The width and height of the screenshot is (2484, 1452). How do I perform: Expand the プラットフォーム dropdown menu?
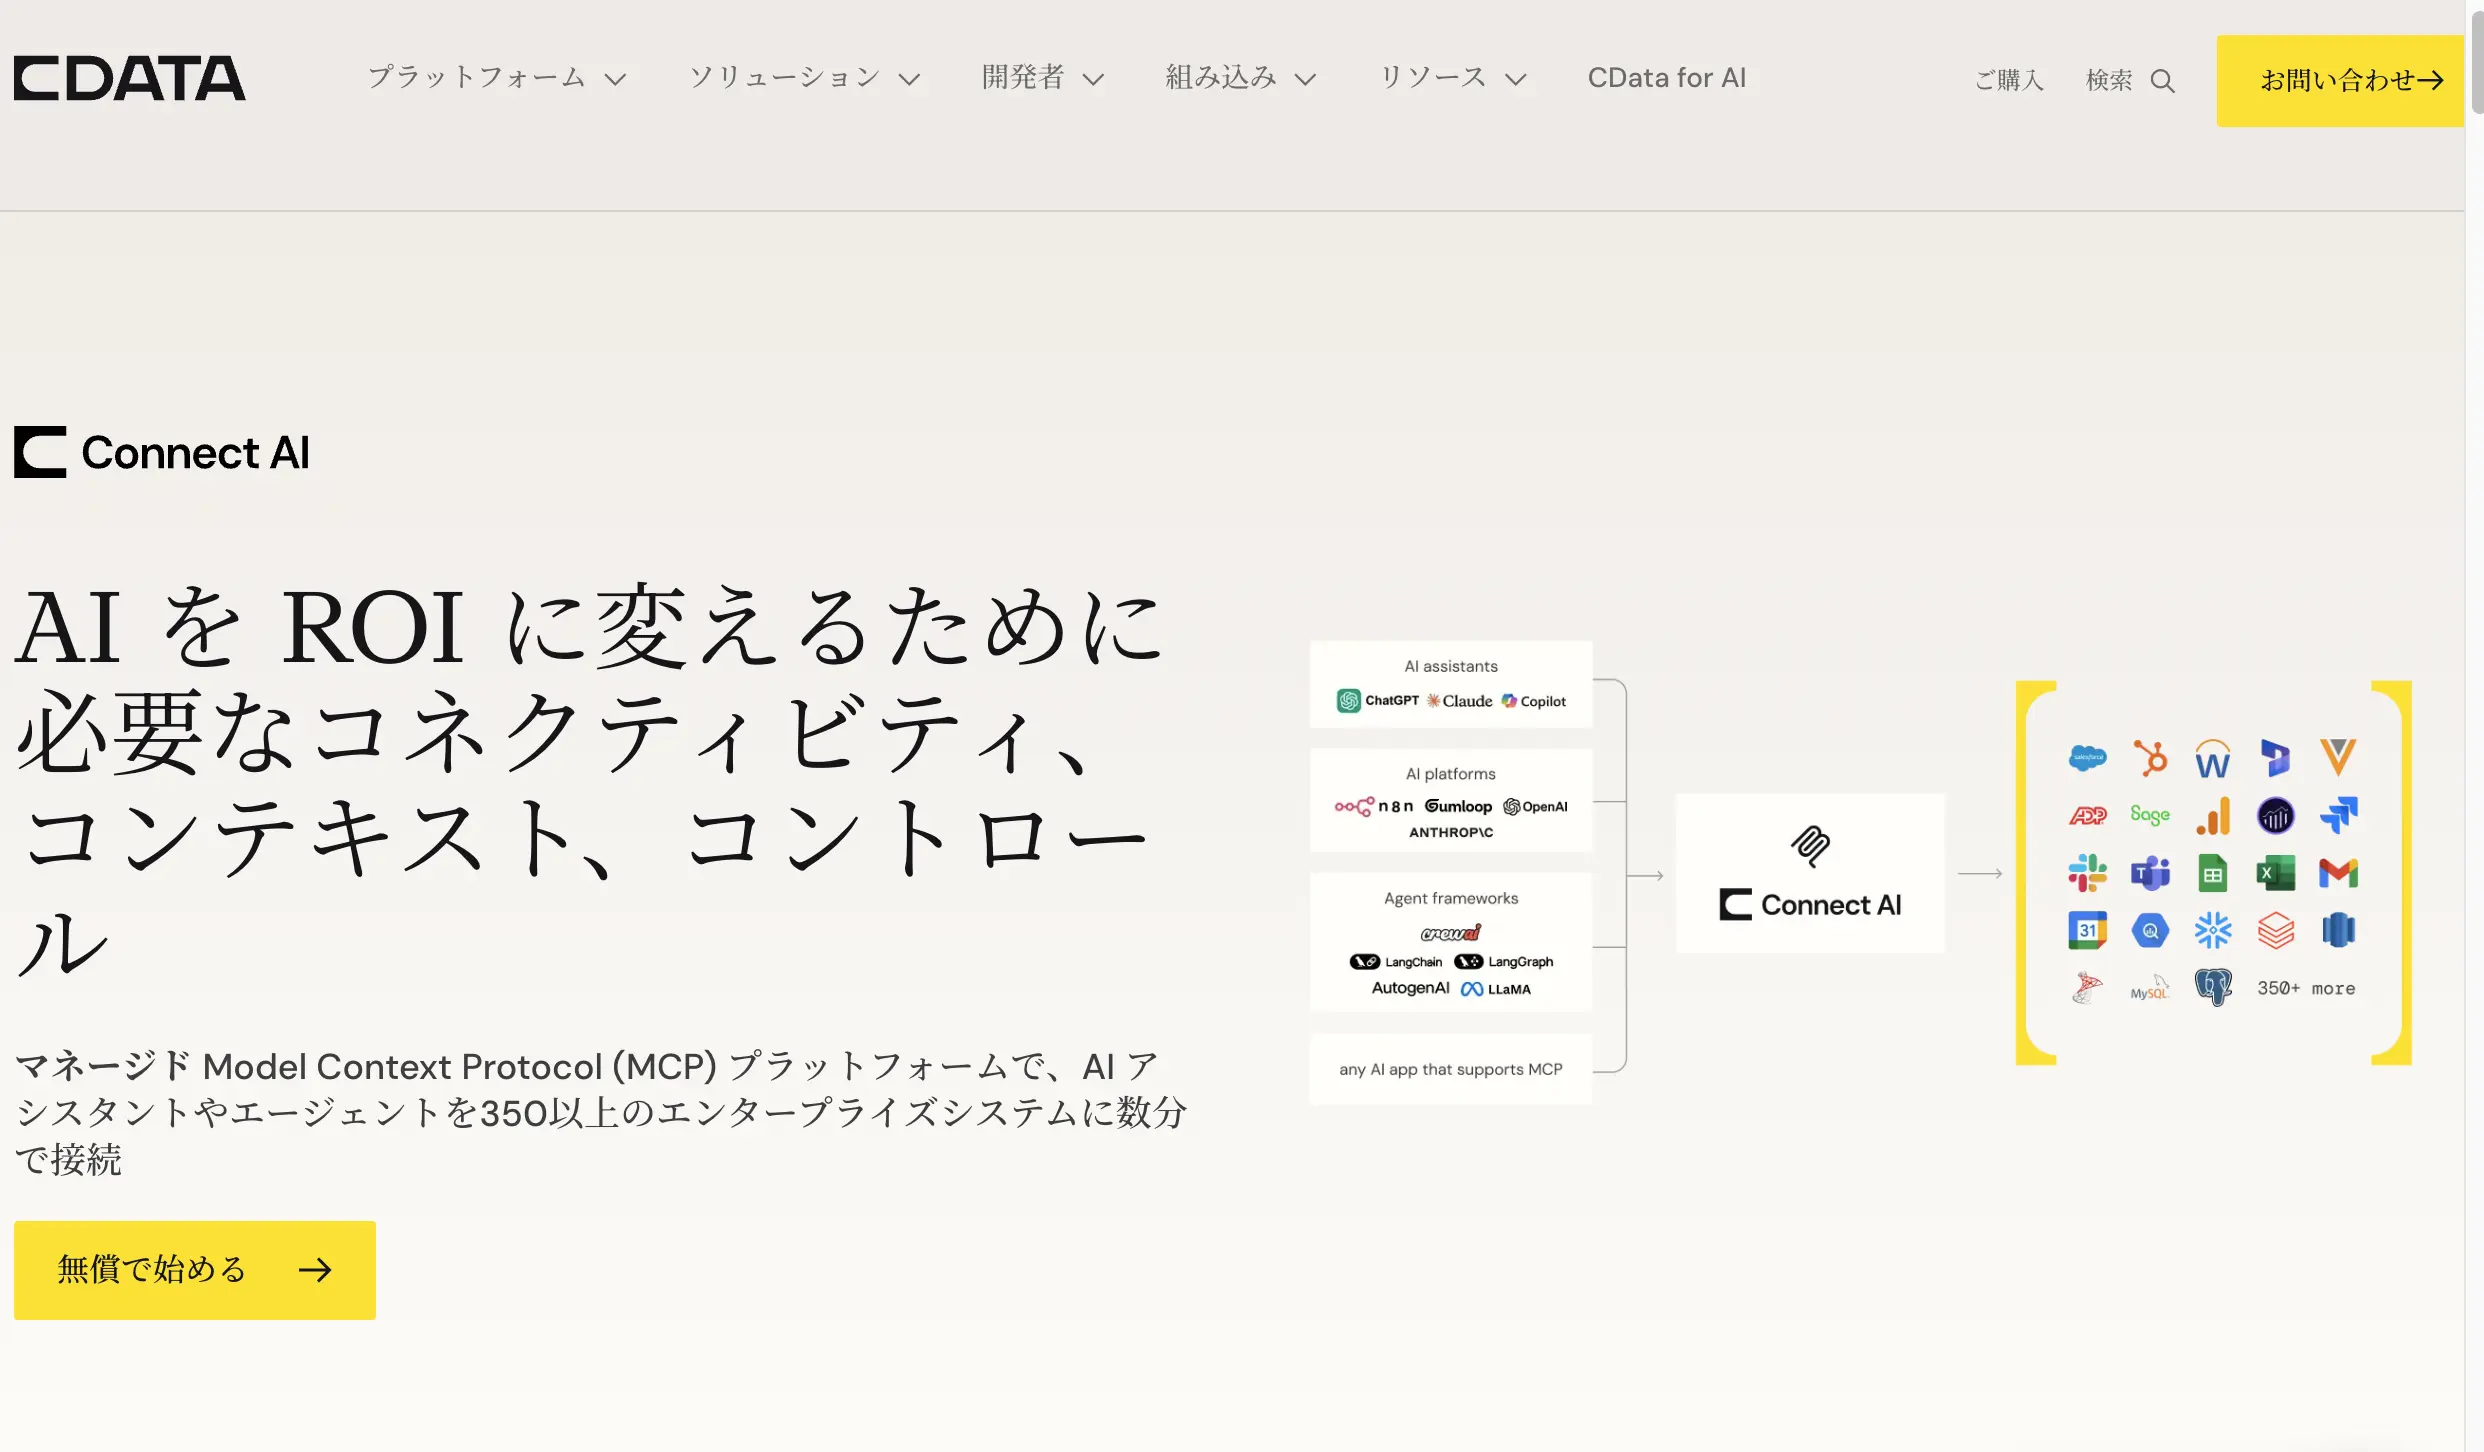pos(496,78)
